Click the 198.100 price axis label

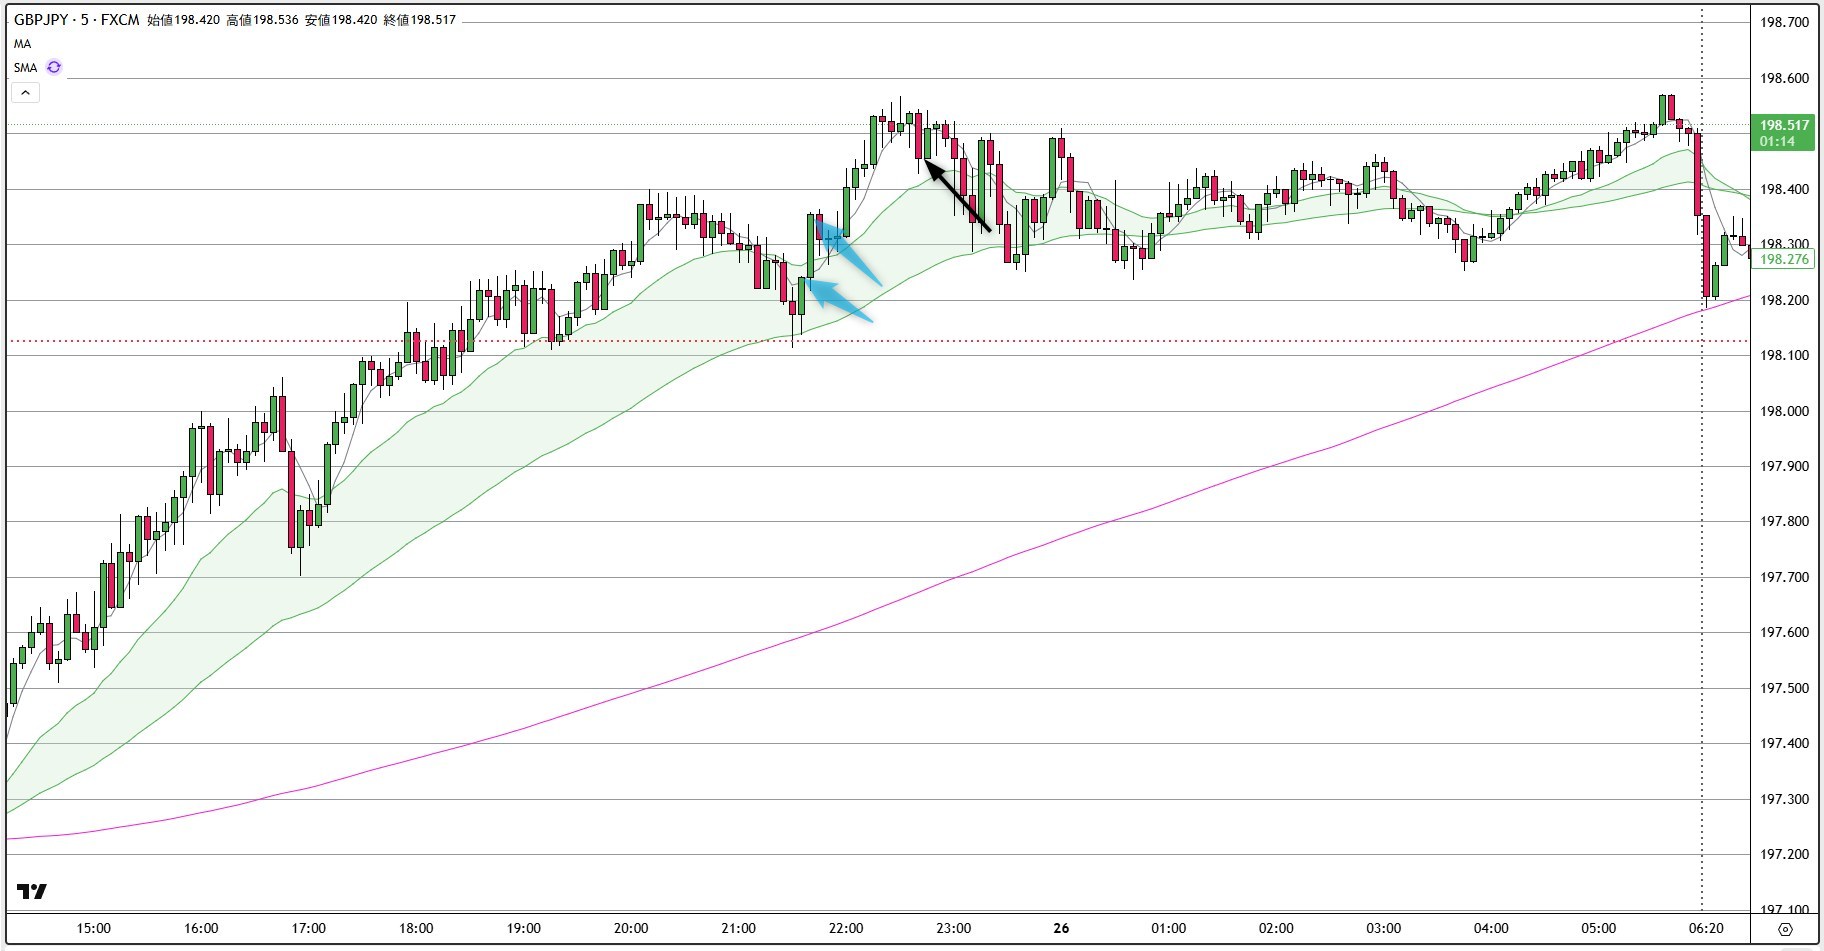pos(1785,355)
